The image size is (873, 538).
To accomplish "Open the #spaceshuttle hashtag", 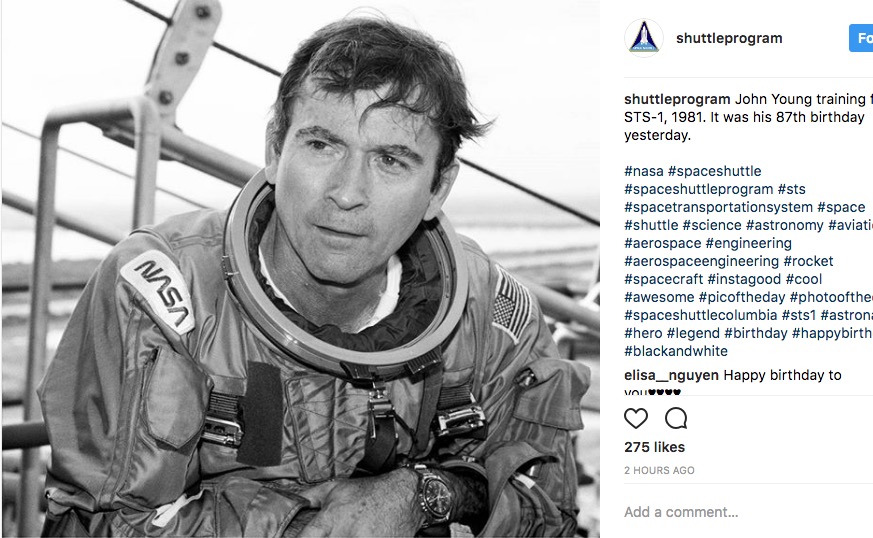I will [x=714, y=171].
